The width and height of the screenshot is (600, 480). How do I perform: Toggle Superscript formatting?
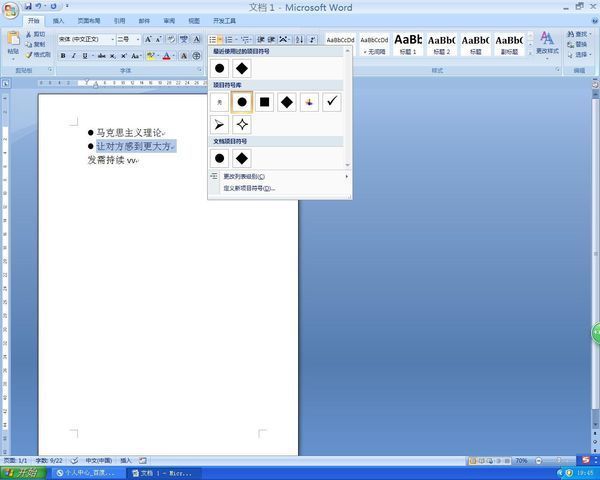point(124,56)
